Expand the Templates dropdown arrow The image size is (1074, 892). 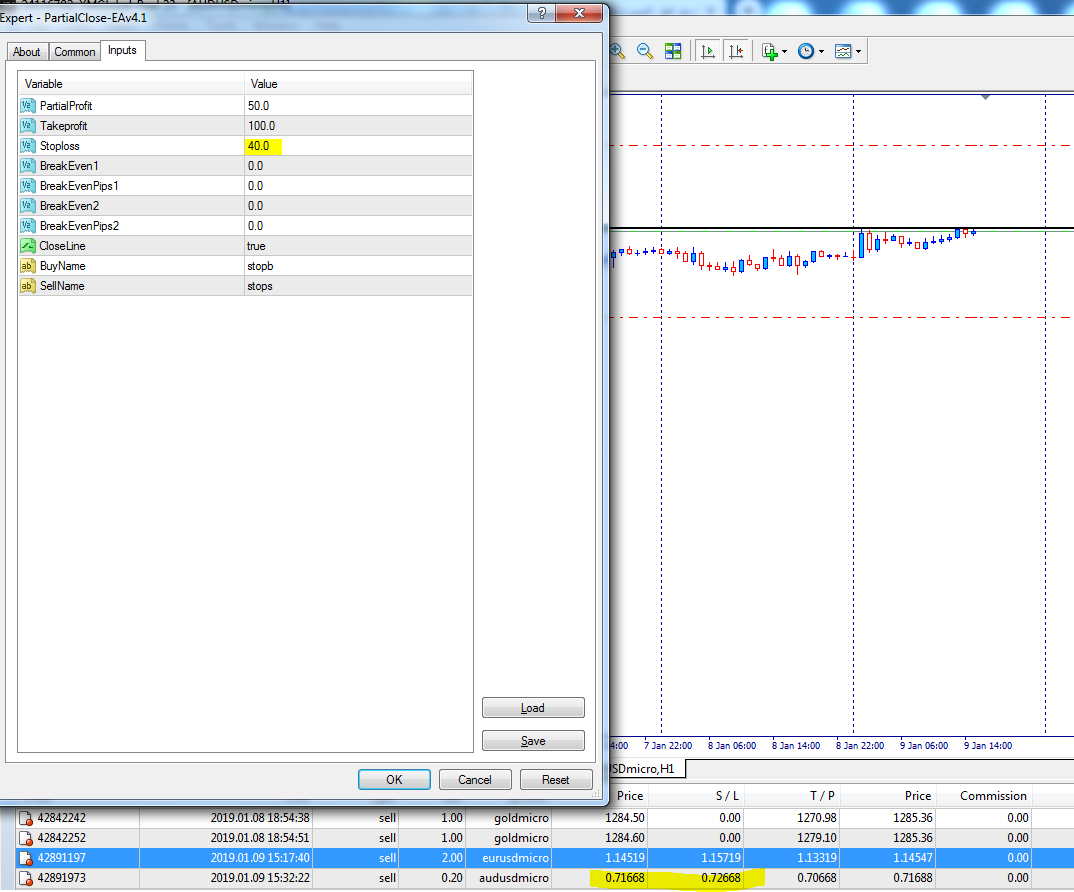(858, 51)
